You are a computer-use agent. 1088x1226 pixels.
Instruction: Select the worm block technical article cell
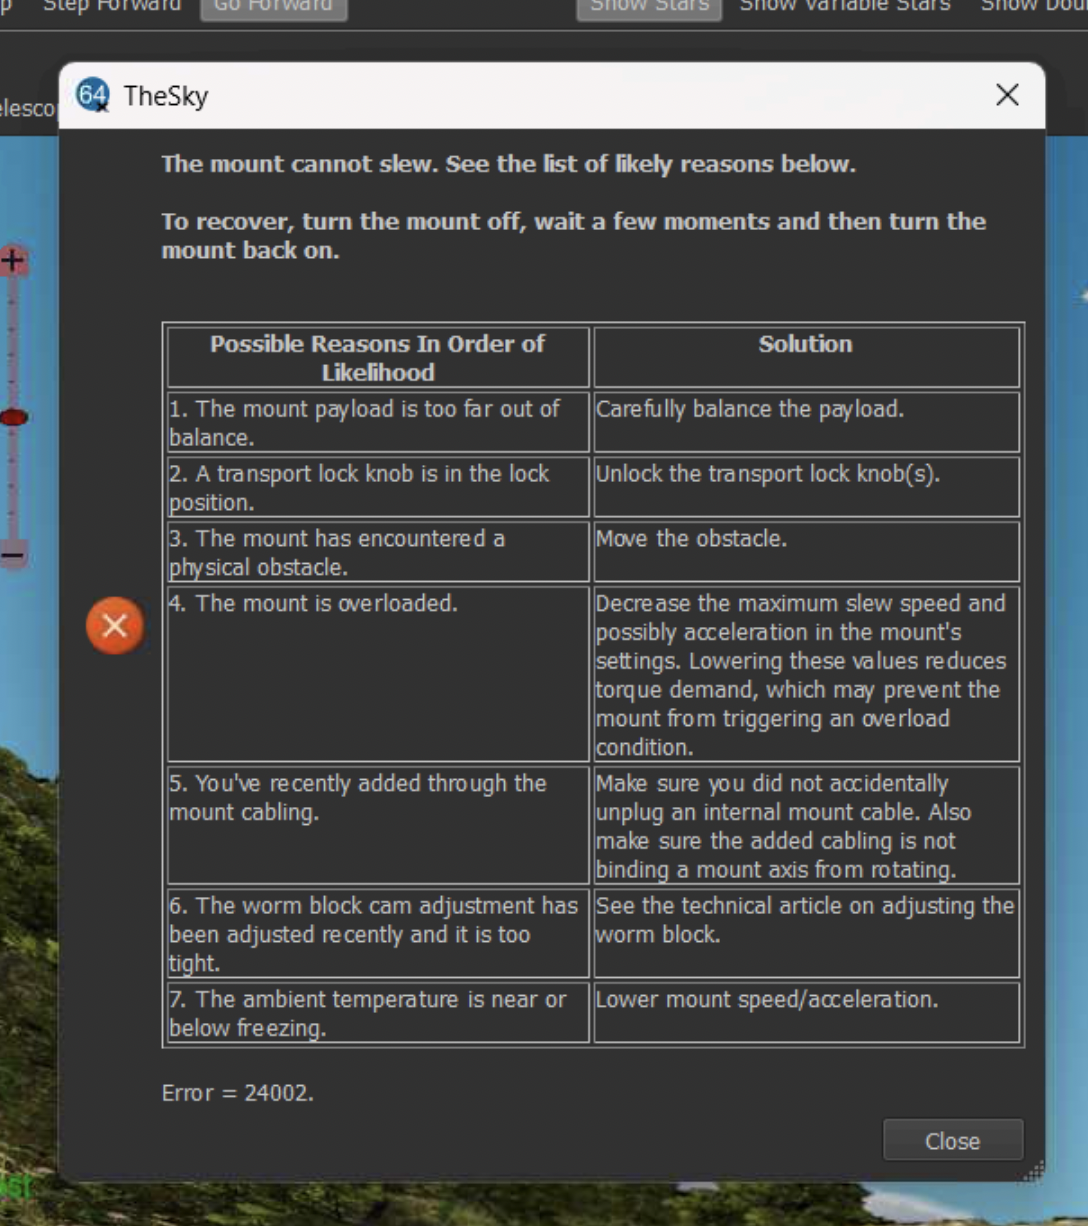coord(805,933)
